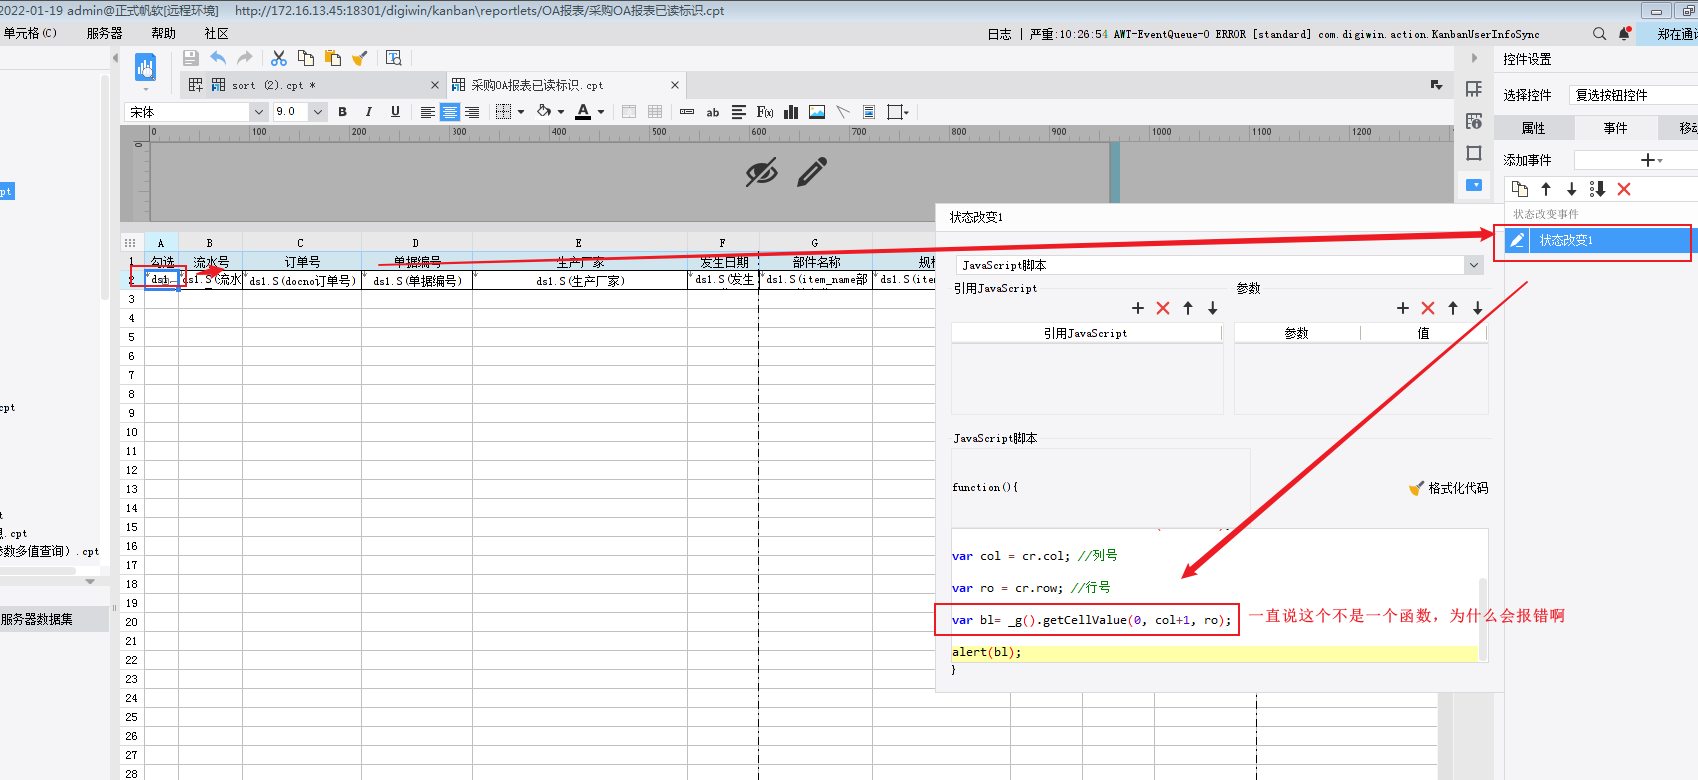Toggle center alignment
Viewport: 1698px width, 780px height.
point(450,112)
